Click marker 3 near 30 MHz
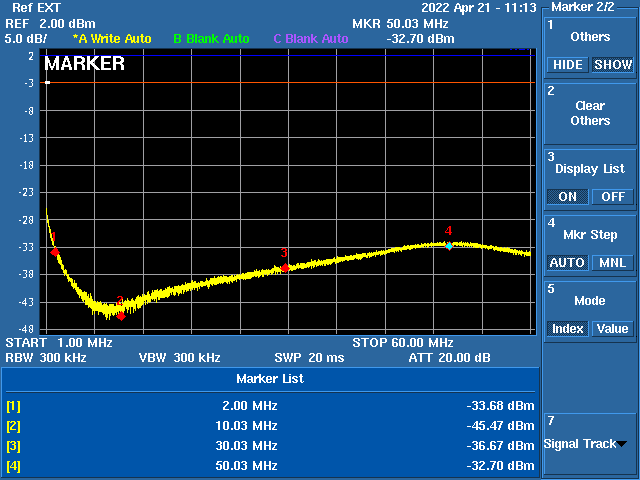Viewport: 640px width, 480px height. point(285,268)
